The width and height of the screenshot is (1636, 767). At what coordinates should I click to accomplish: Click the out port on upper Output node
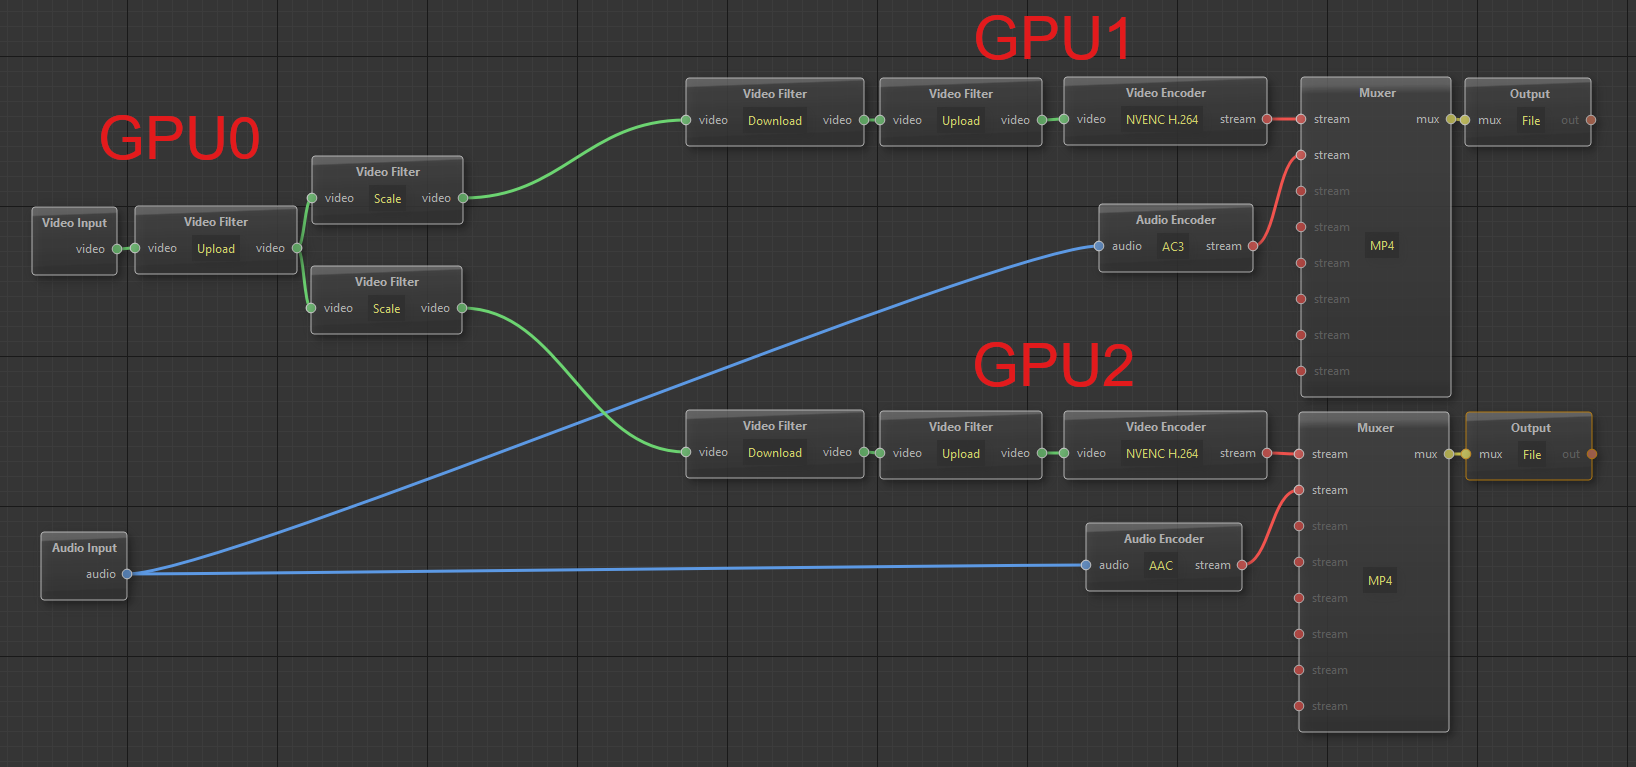point(1591,120)
